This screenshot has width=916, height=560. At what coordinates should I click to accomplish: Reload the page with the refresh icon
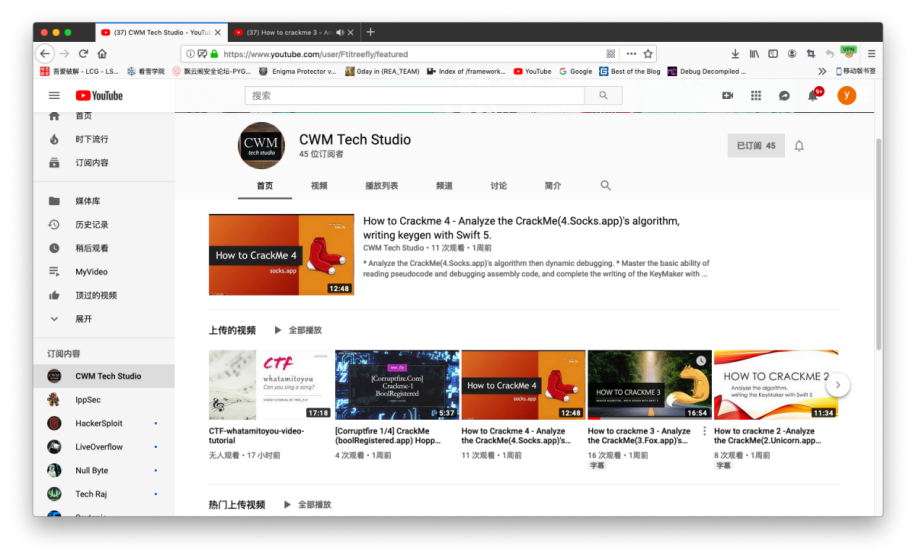click(x=83, y=54)
